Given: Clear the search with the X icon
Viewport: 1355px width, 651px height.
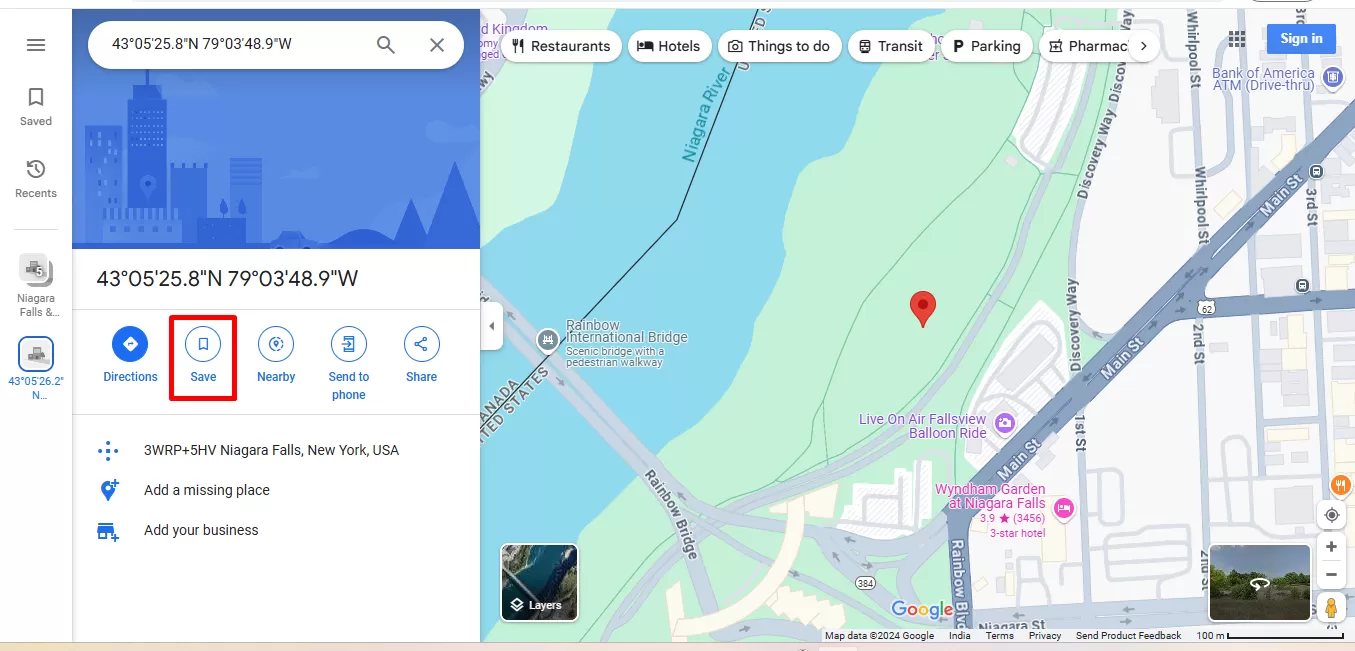Looking at the screenshot, I should [x=437, y=45].
